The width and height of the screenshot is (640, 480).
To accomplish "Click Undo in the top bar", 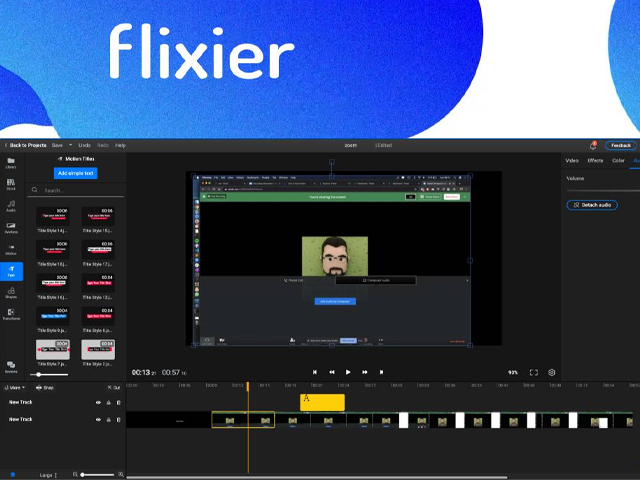I will click(x=84, y=145).
